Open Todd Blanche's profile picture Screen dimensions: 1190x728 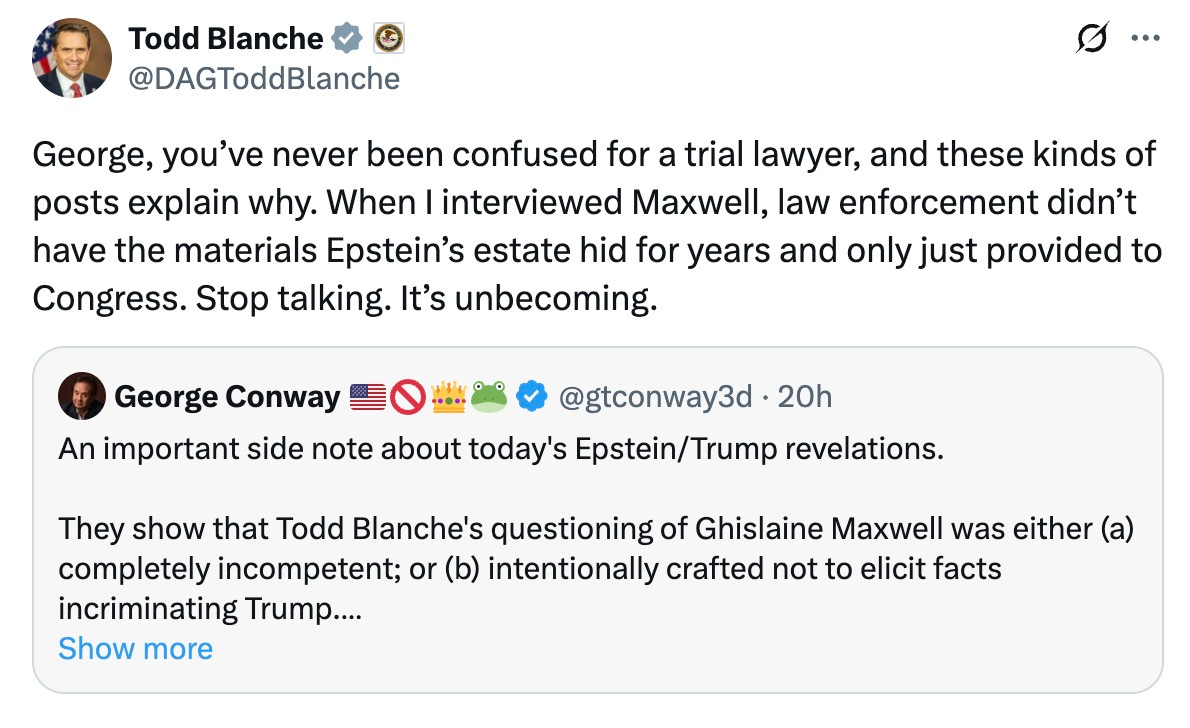click(x=71, y=55)
